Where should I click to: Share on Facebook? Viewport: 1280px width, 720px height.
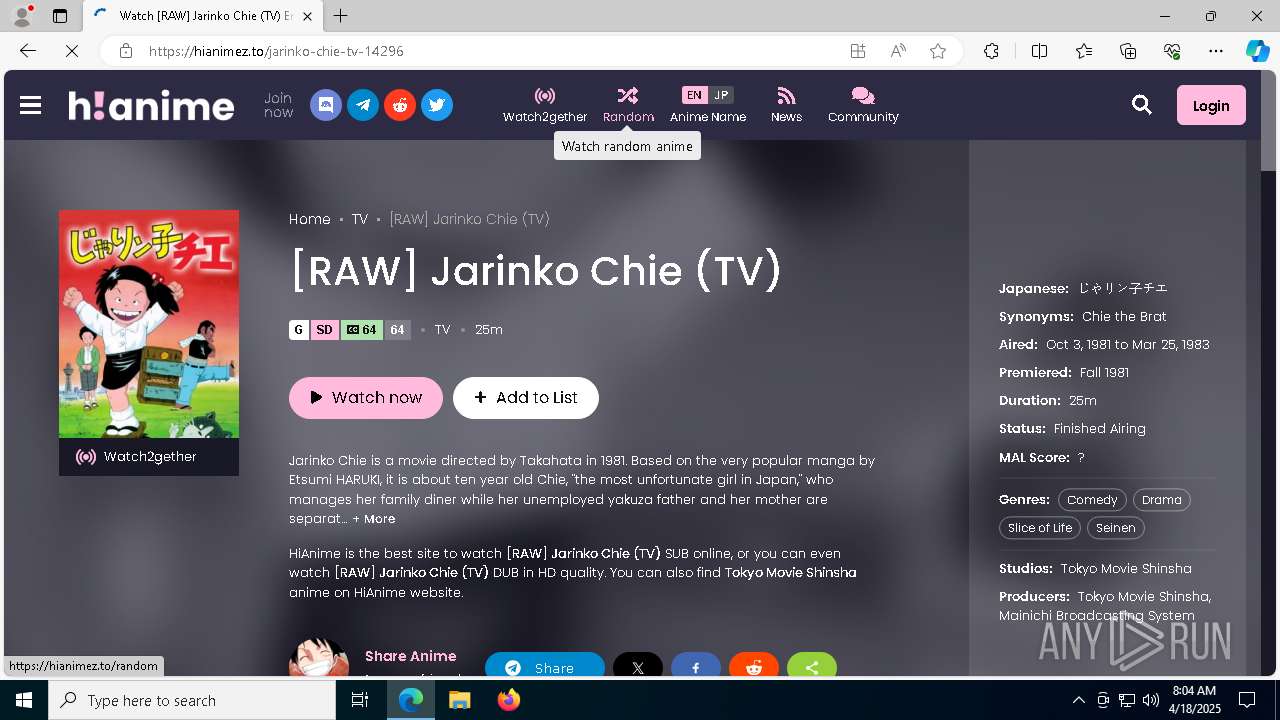pos(696,667)
